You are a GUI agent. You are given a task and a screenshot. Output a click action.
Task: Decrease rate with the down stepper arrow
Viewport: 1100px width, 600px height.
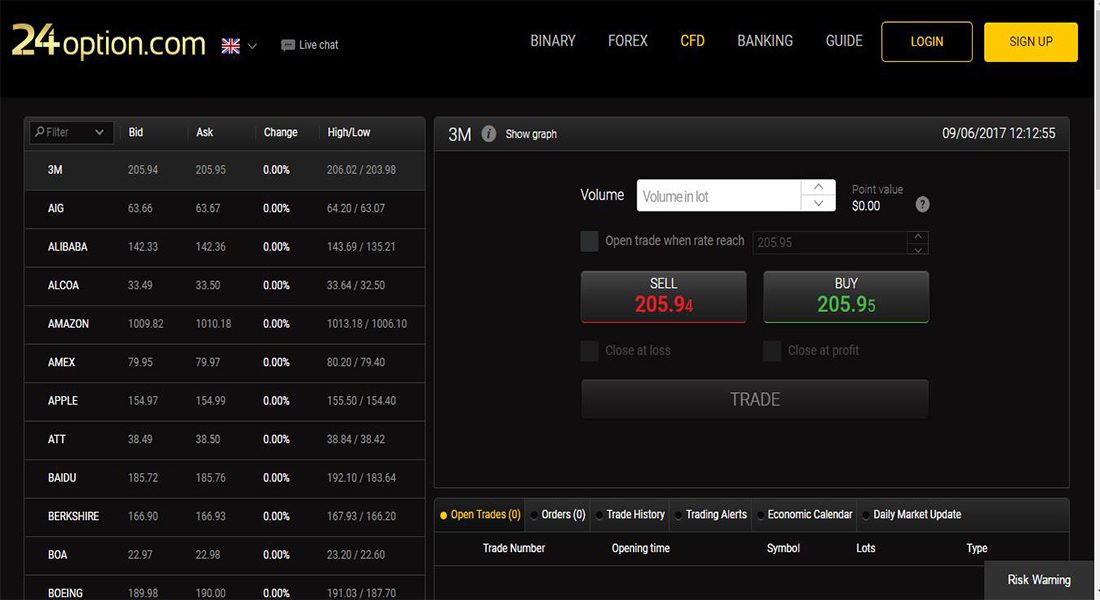[x=918, y=249]
